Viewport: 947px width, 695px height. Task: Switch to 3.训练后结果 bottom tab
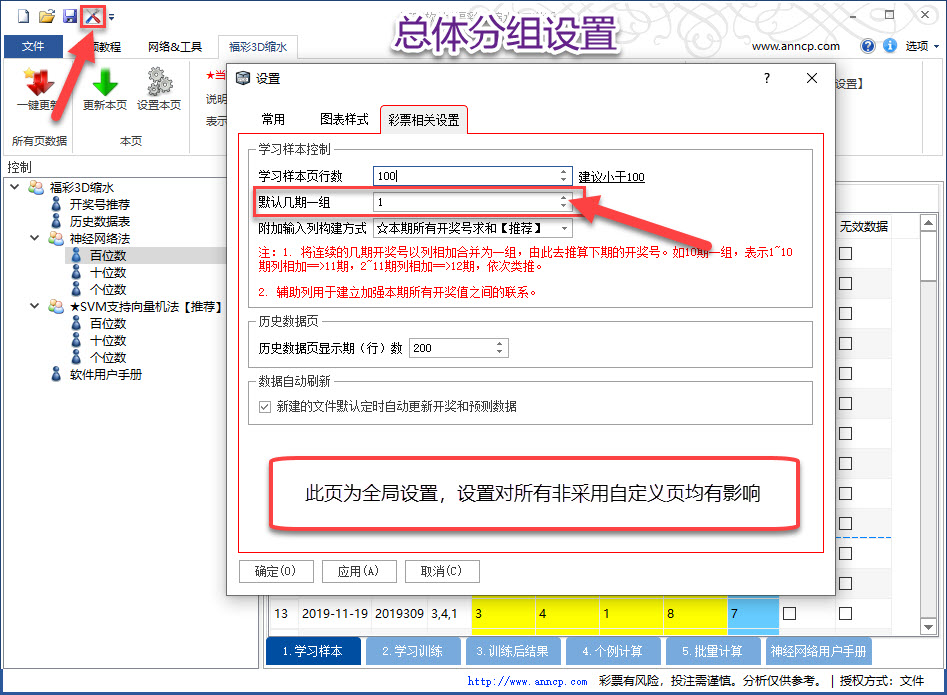click(513, 651)
